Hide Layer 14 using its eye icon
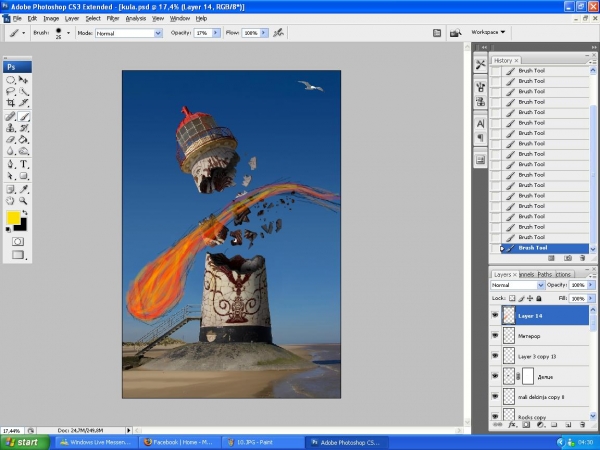 coord(495,315)
